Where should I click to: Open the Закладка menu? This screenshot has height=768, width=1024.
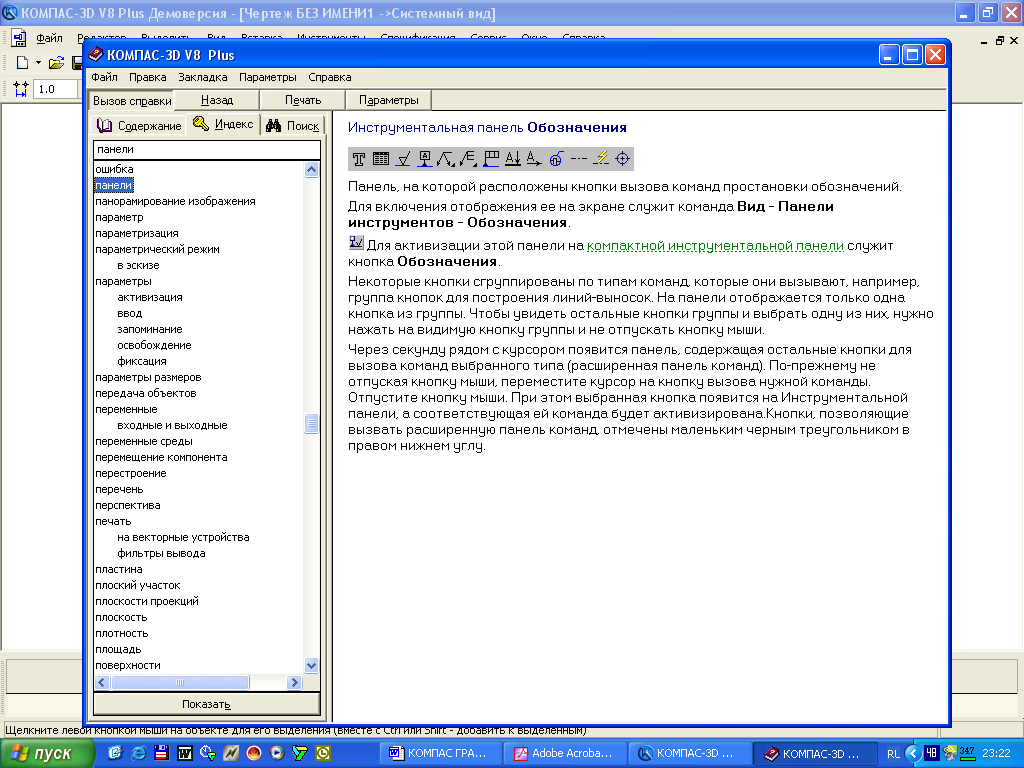click(202, 77)
